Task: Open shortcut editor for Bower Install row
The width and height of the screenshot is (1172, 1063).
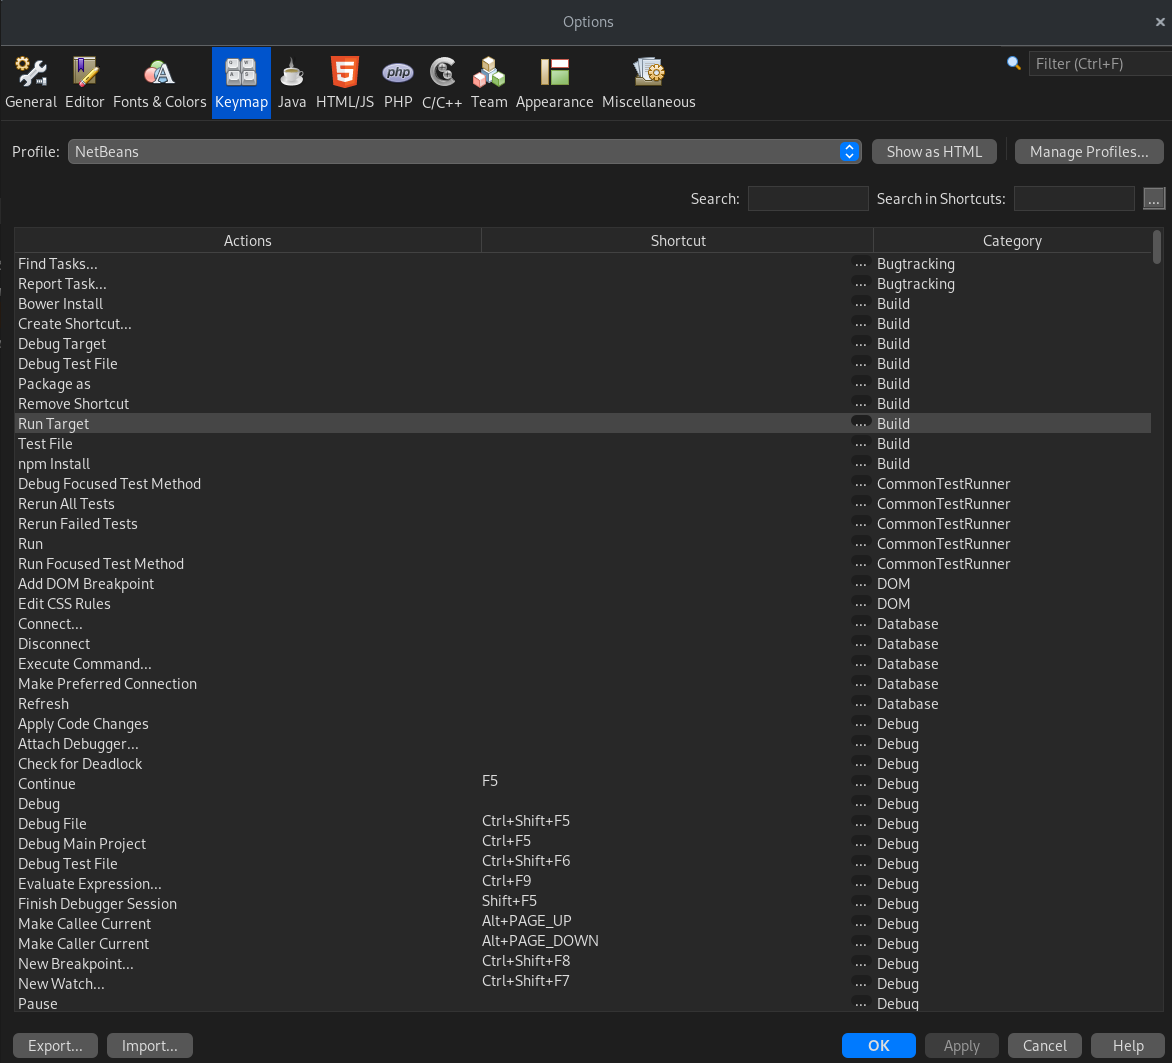Action: pos(860,304)
